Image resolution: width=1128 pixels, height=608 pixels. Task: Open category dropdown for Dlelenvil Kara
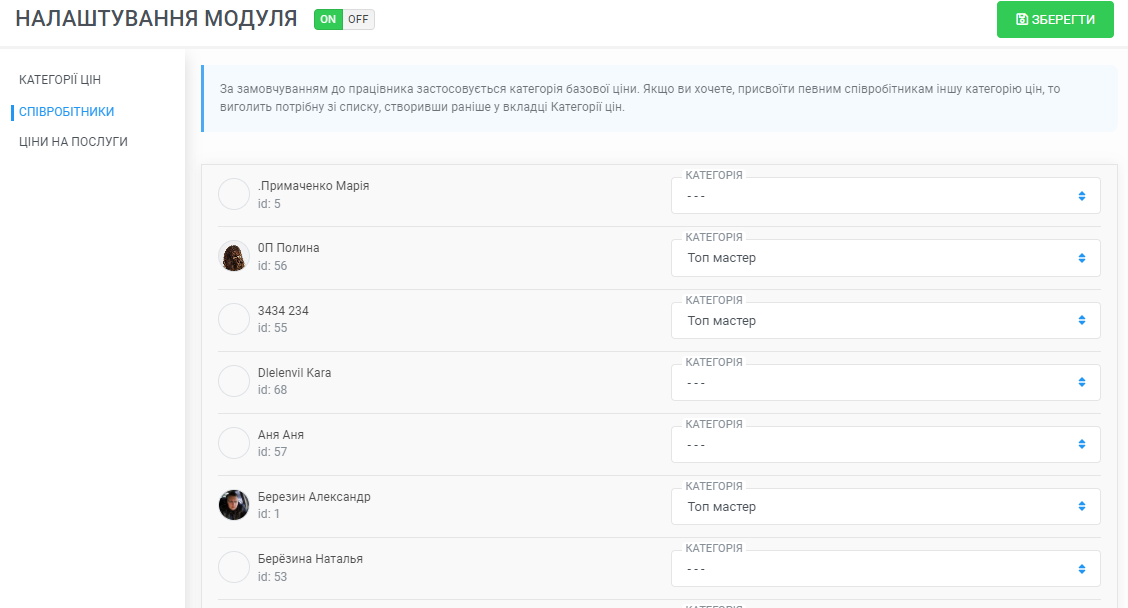pos(886,382)
